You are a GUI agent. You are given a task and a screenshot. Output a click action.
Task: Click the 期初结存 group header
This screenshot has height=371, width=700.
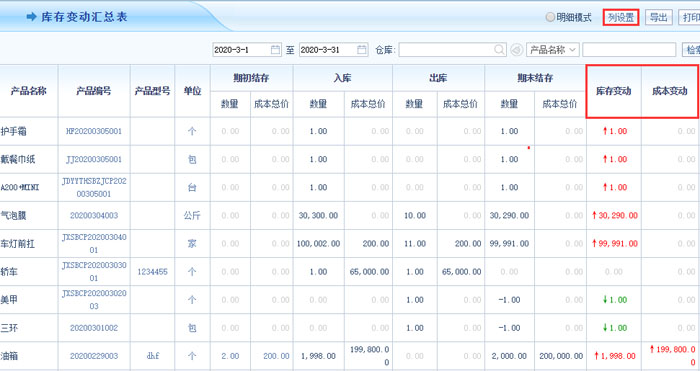coord(251,78)
